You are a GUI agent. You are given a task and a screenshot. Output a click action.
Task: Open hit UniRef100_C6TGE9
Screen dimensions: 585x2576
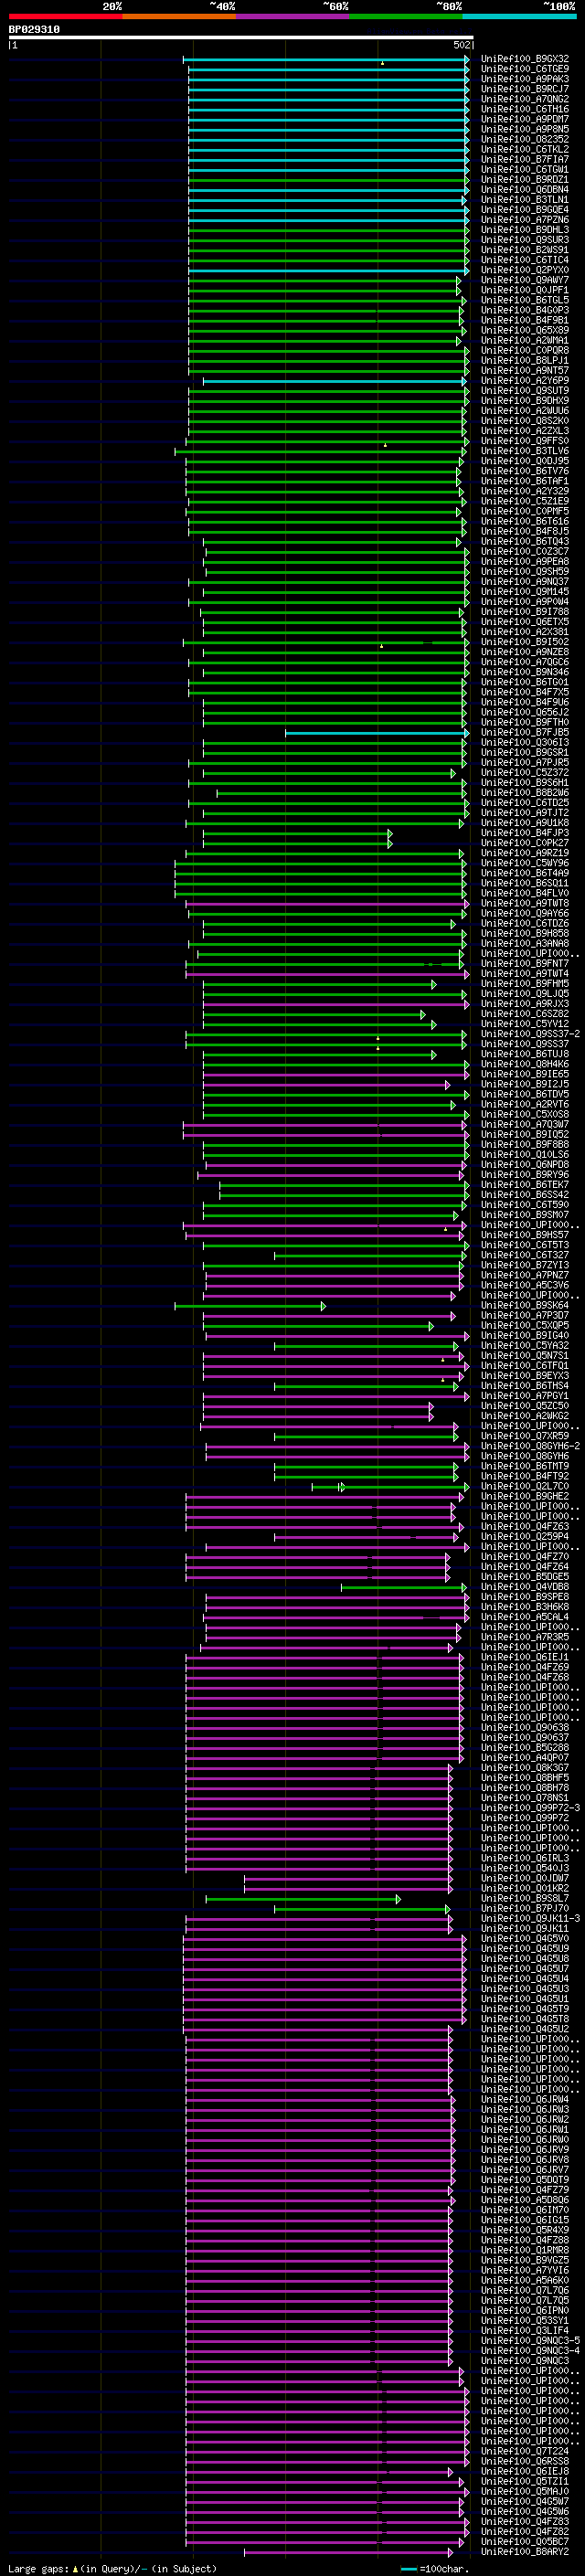click(x=525, y=69)
